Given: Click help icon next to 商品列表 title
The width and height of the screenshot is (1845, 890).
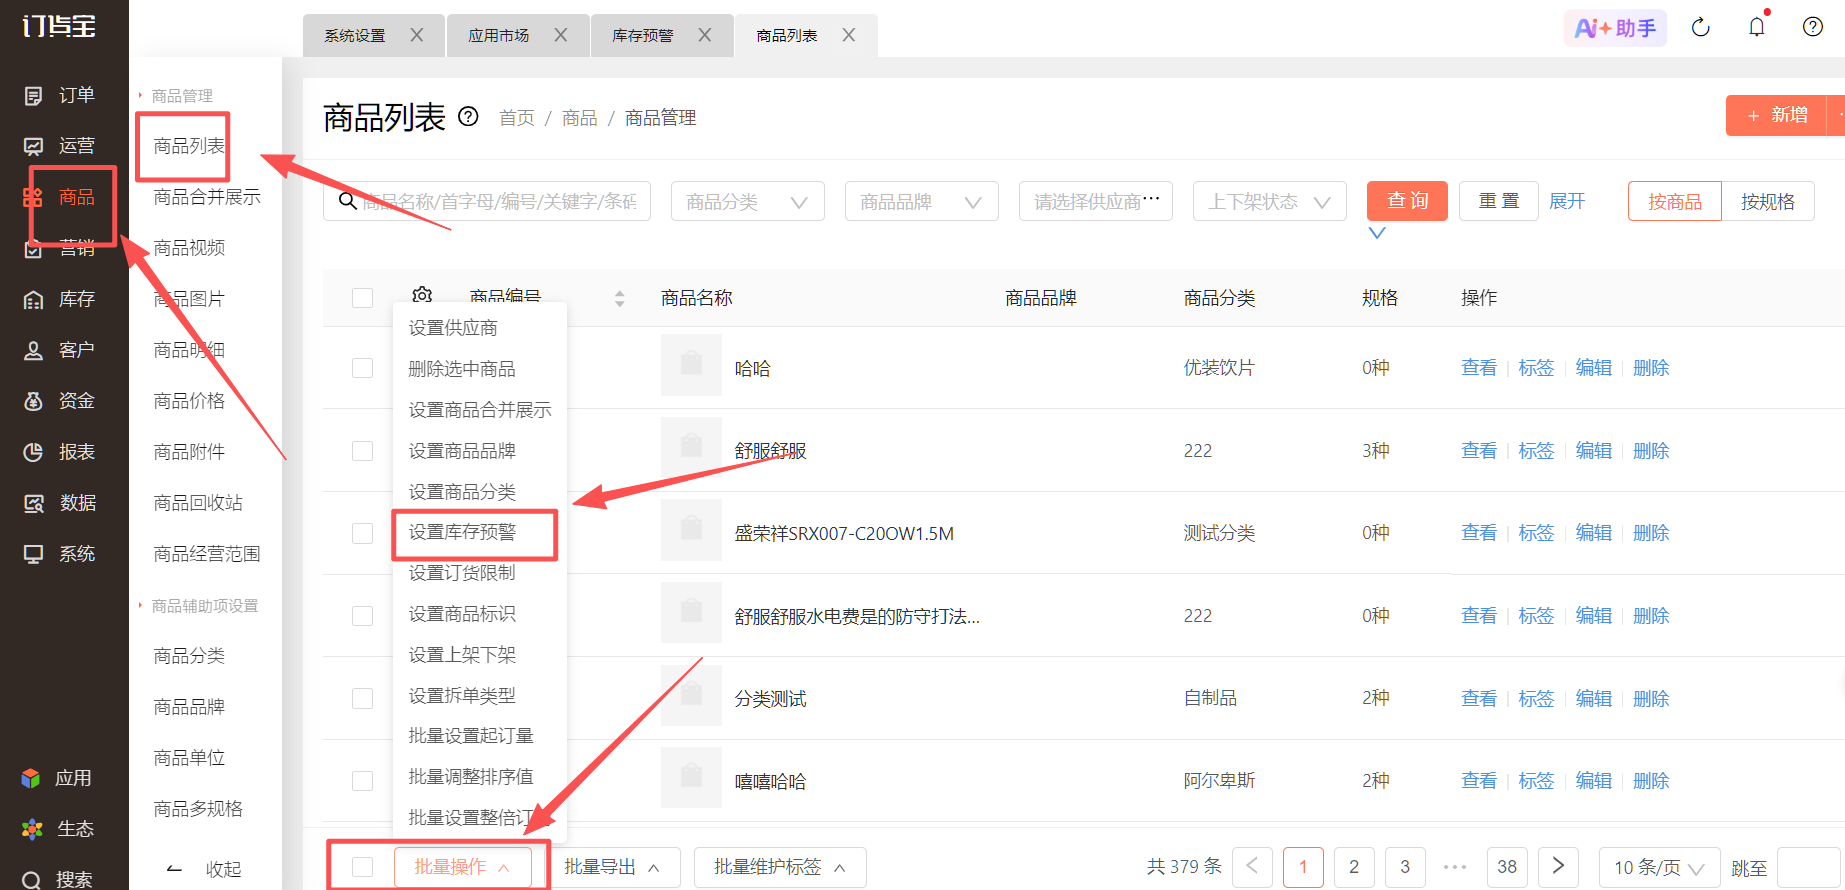Looking at the screenshot, I should click(x=468, y=117).
